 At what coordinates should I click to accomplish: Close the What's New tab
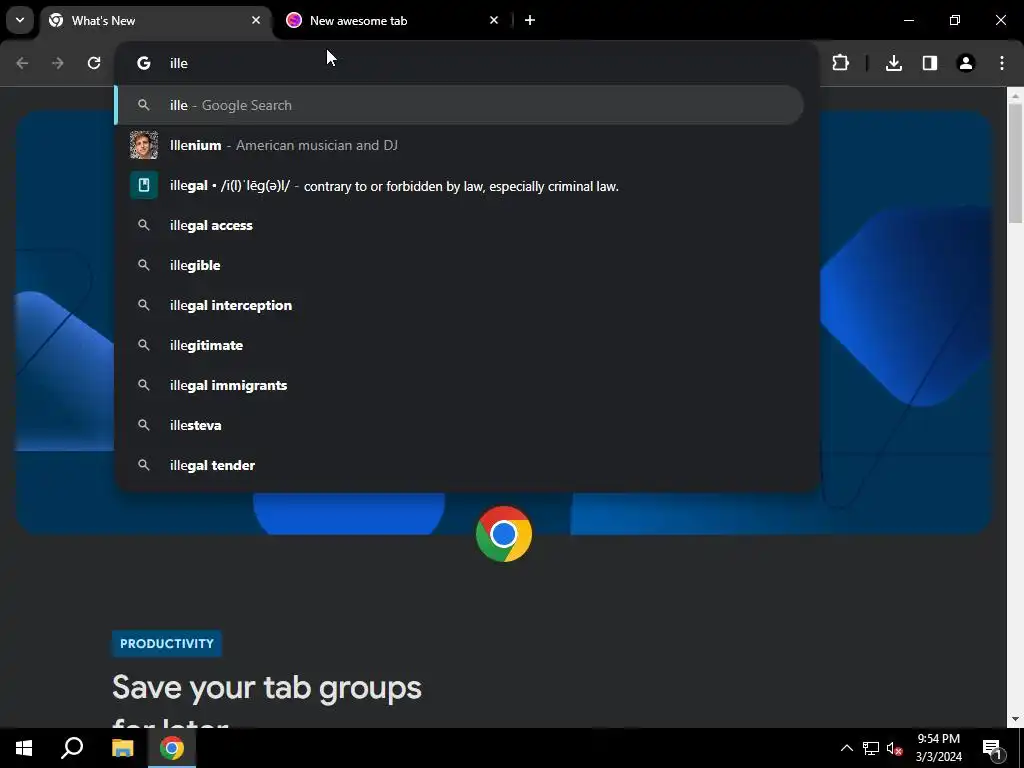point(256,21)
